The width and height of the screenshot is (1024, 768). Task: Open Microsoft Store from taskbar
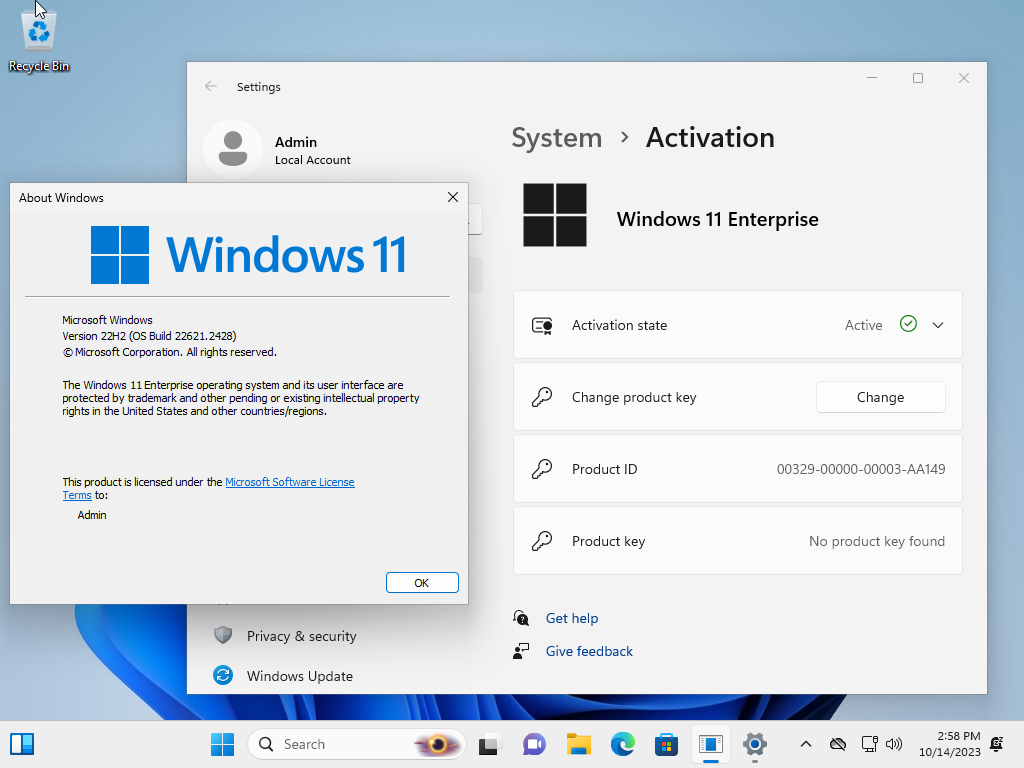click(x=666, y=744)
